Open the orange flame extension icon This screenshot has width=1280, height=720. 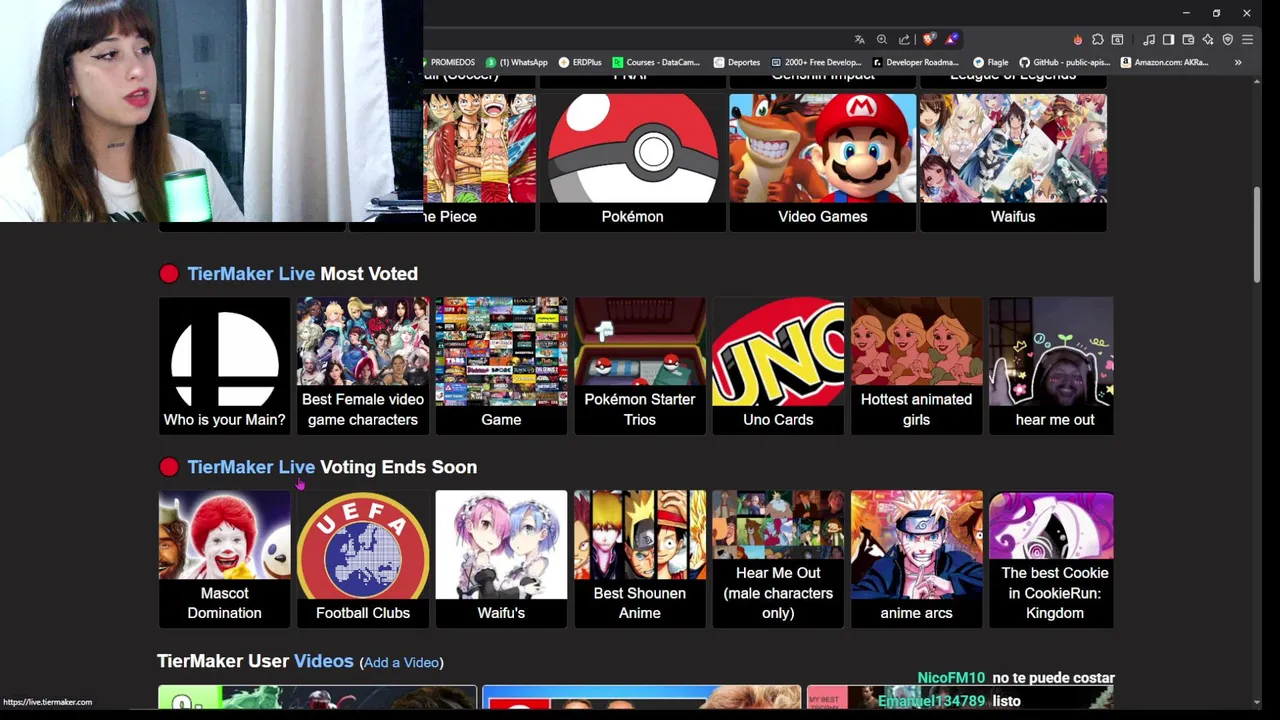pyautogui.click(x=1077, y=40)
